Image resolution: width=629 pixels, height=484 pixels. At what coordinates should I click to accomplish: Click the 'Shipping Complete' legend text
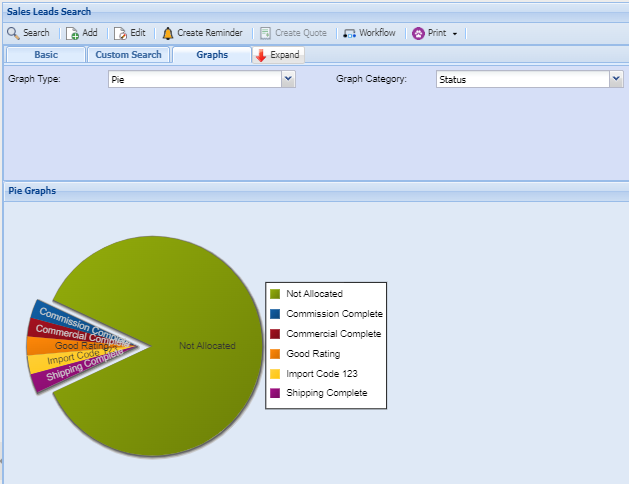coord(327,393)
